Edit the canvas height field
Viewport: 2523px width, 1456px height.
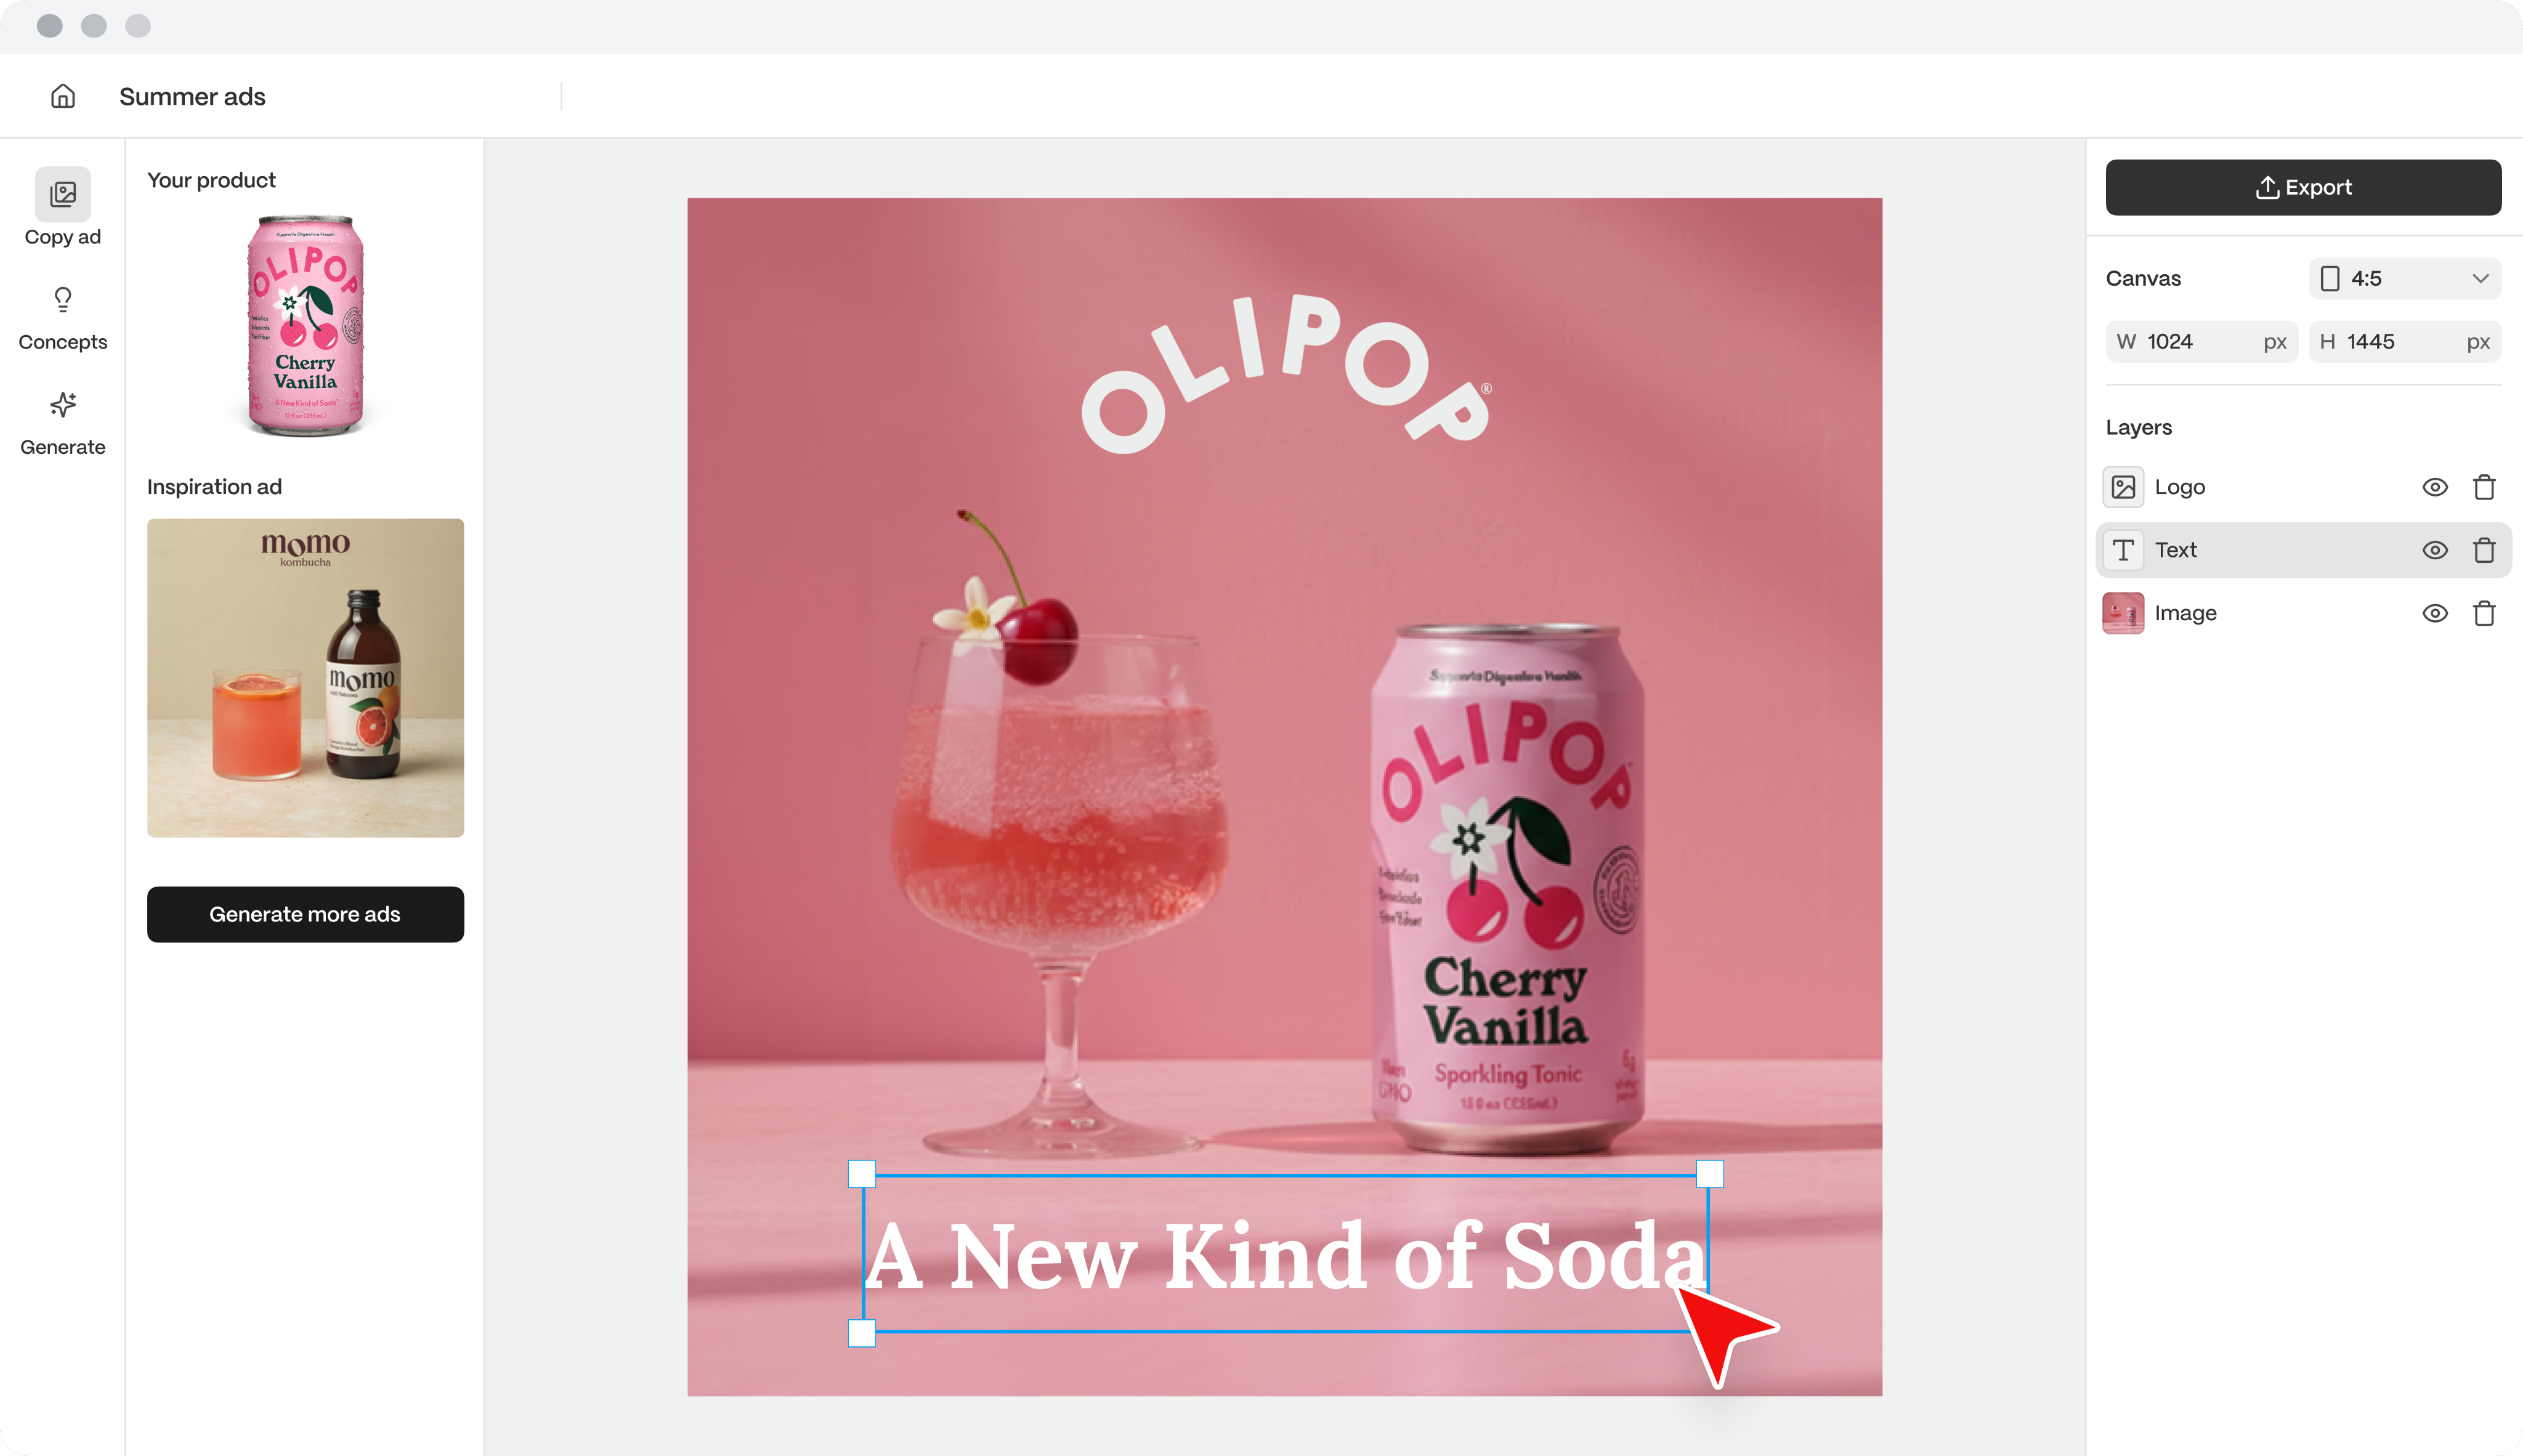2404,341
